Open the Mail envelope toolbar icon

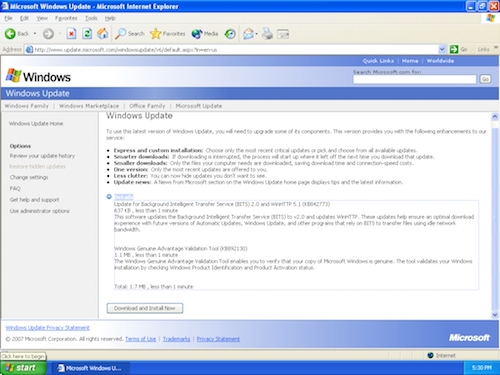pyautogui.click(x=249, y=34)
